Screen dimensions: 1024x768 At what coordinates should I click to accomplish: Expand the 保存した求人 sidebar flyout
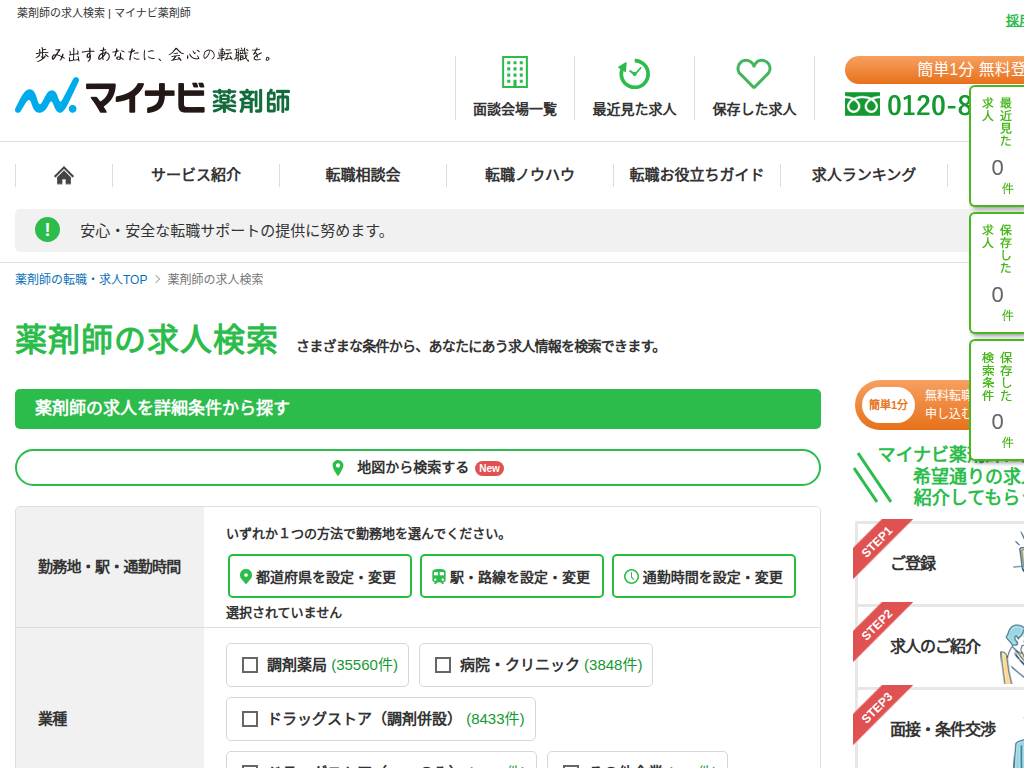tap(997, 271)
